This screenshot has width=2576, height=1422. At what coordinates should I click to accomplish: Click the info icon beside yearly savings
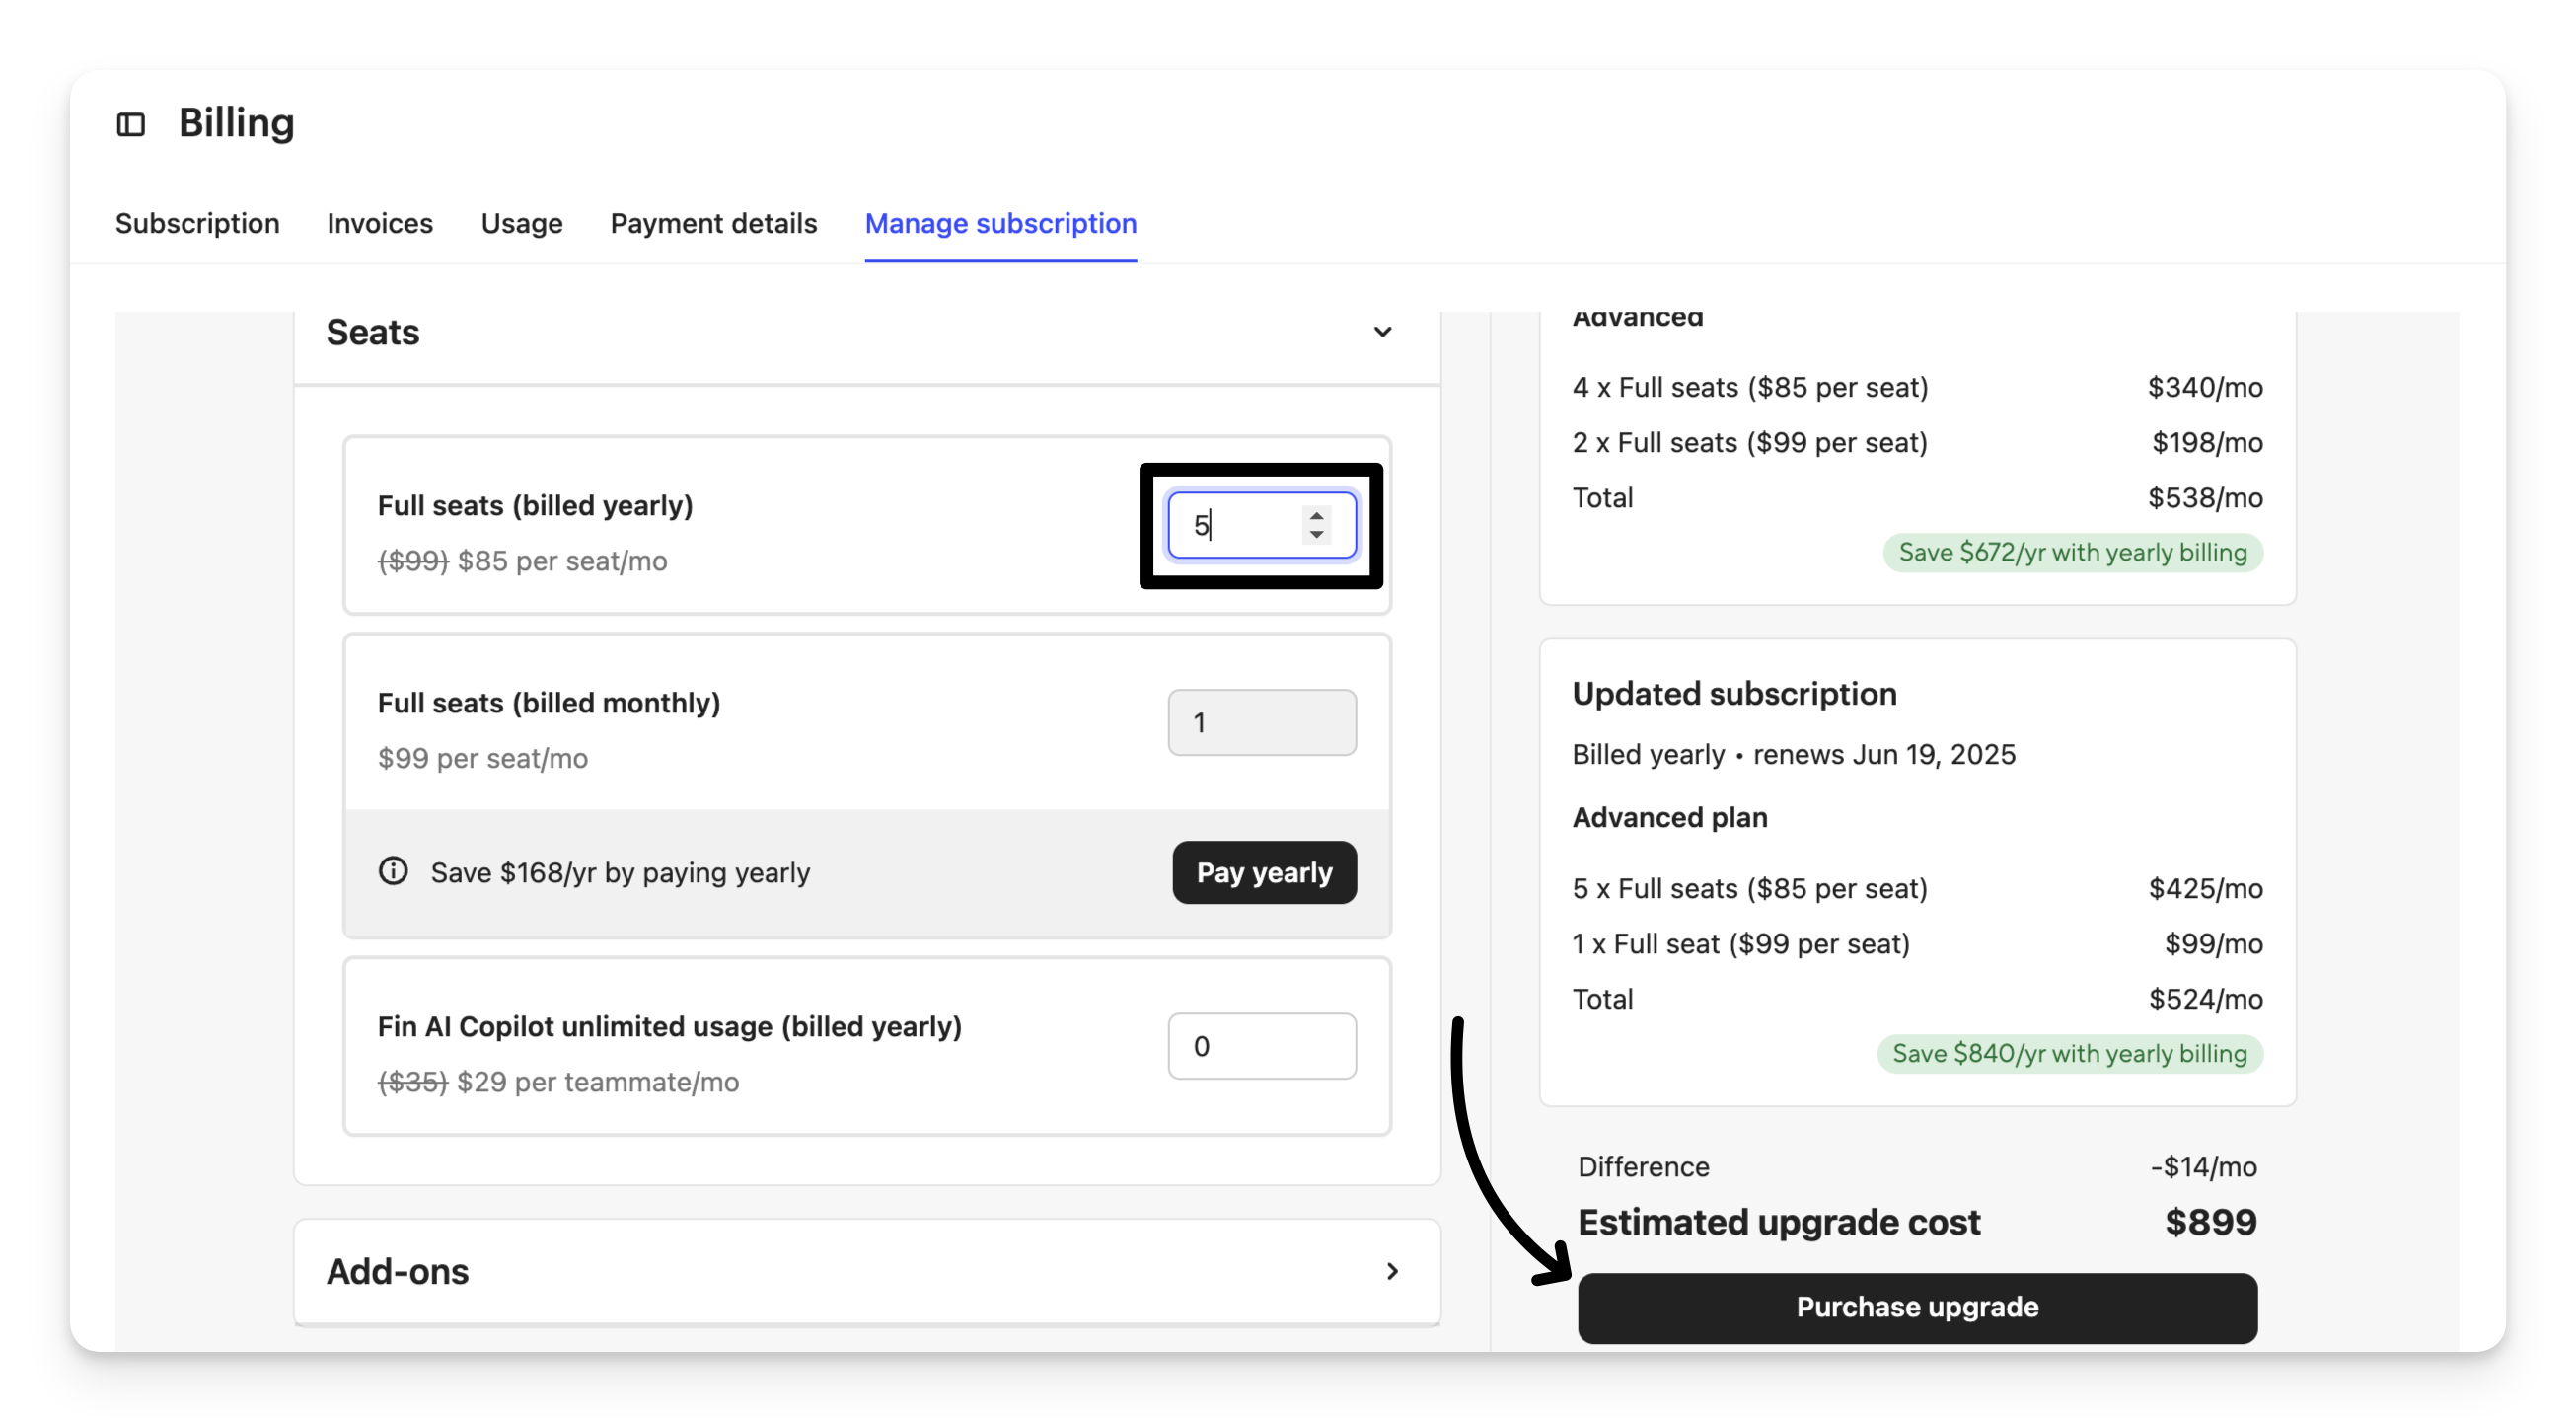click(393, 871)
